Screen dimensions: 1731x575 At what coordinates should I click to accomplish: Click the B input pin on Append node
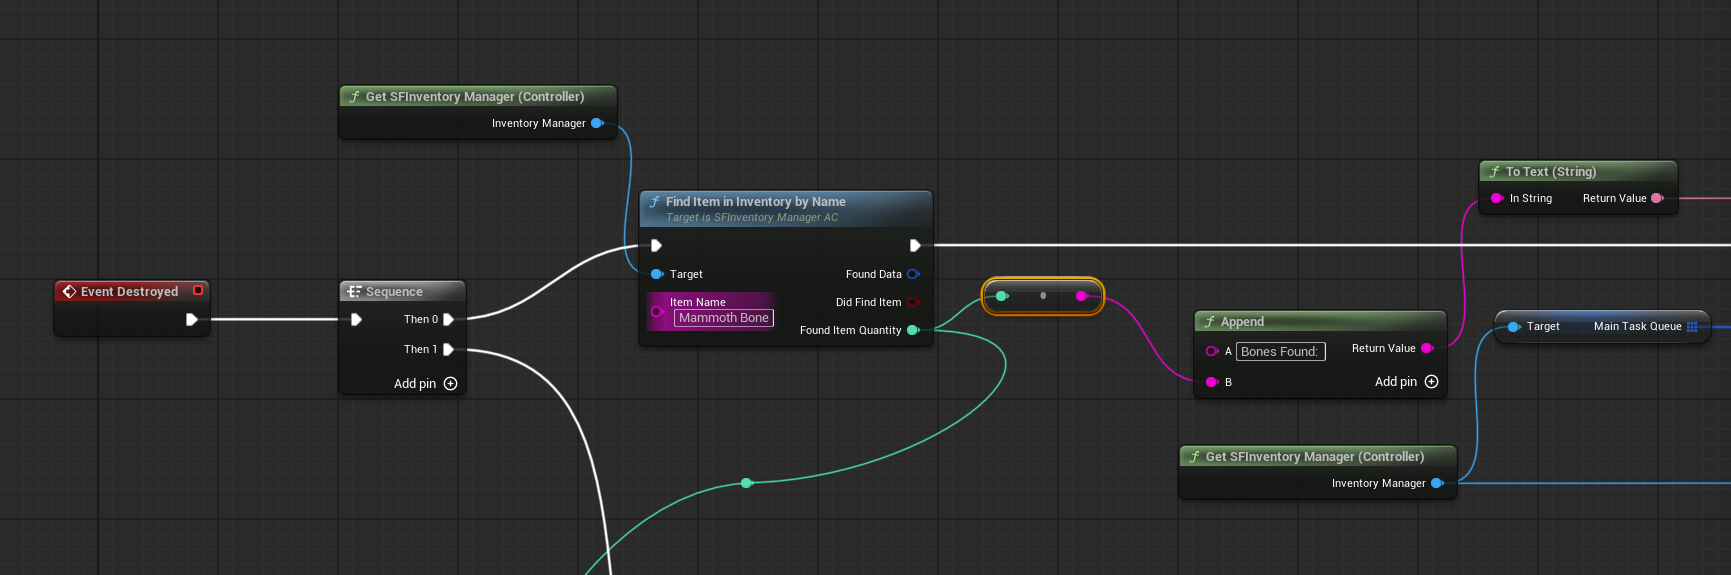click(x=1212, y=382)
